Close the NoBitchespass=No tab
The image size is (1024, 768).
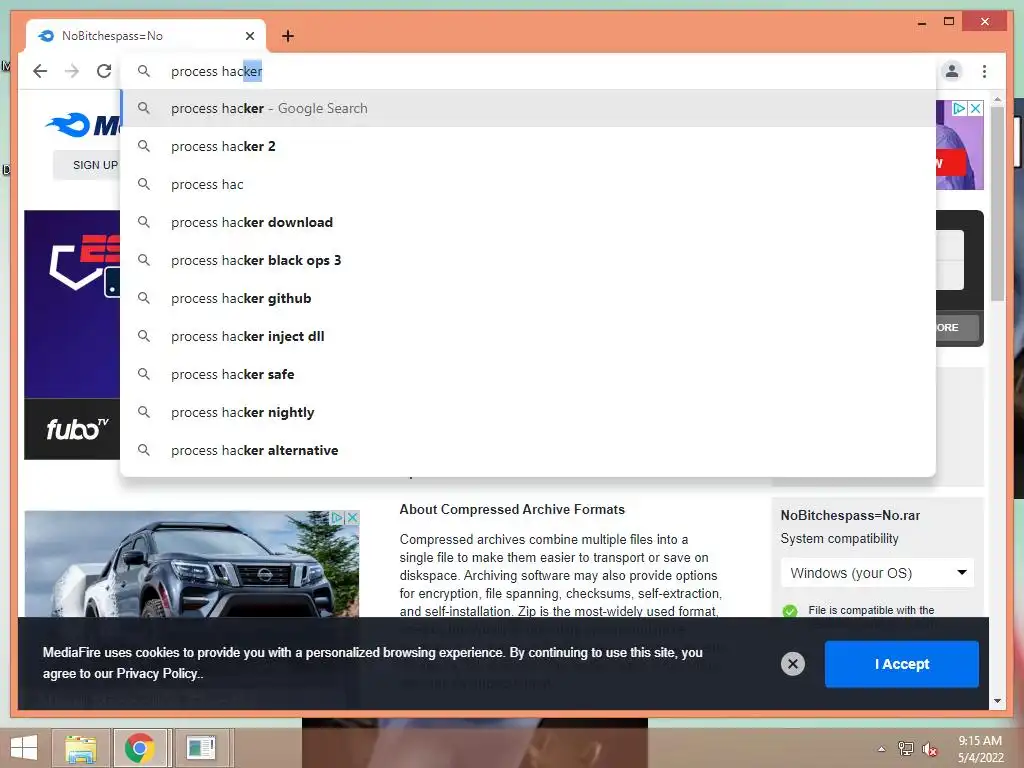pyautogui.click(x=249, y=36)
